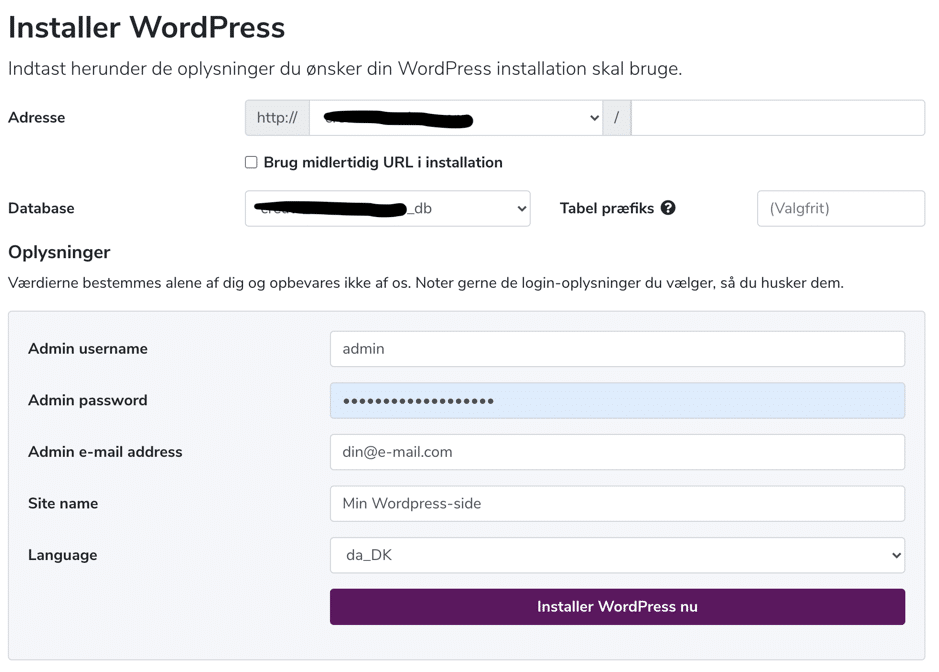Click the Installer WordPress nu button
This screenshot has height=672, width=939.
[x=617, y=607]
